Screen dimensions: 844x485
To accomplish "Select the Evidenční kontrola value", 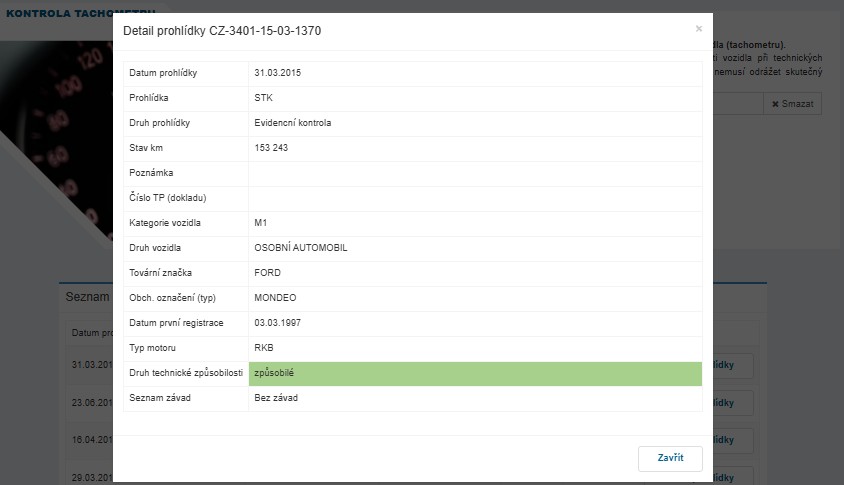I will pos(293,123).
